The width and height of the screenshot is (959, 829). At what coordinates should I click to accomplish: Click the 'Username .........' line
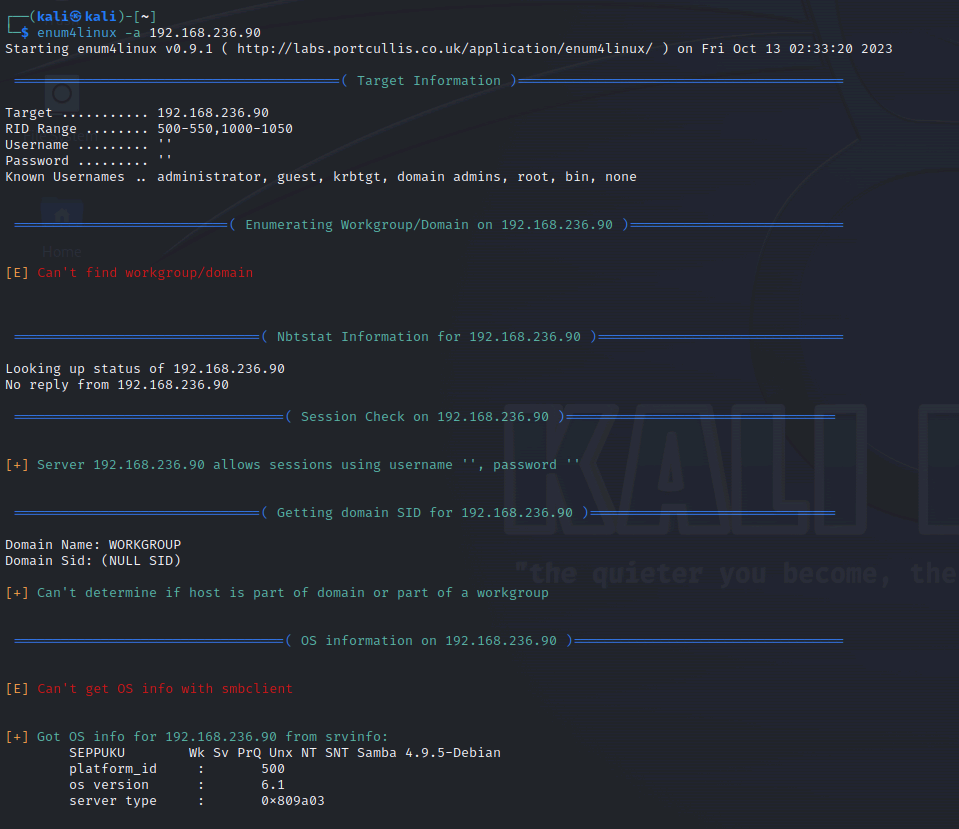coord(88,144)
